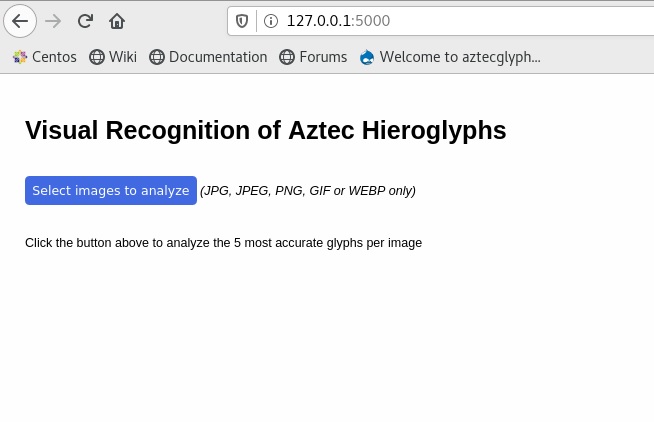Open the Centos bookmark
The image size is (654, 443).
click(x=45, y=57)
